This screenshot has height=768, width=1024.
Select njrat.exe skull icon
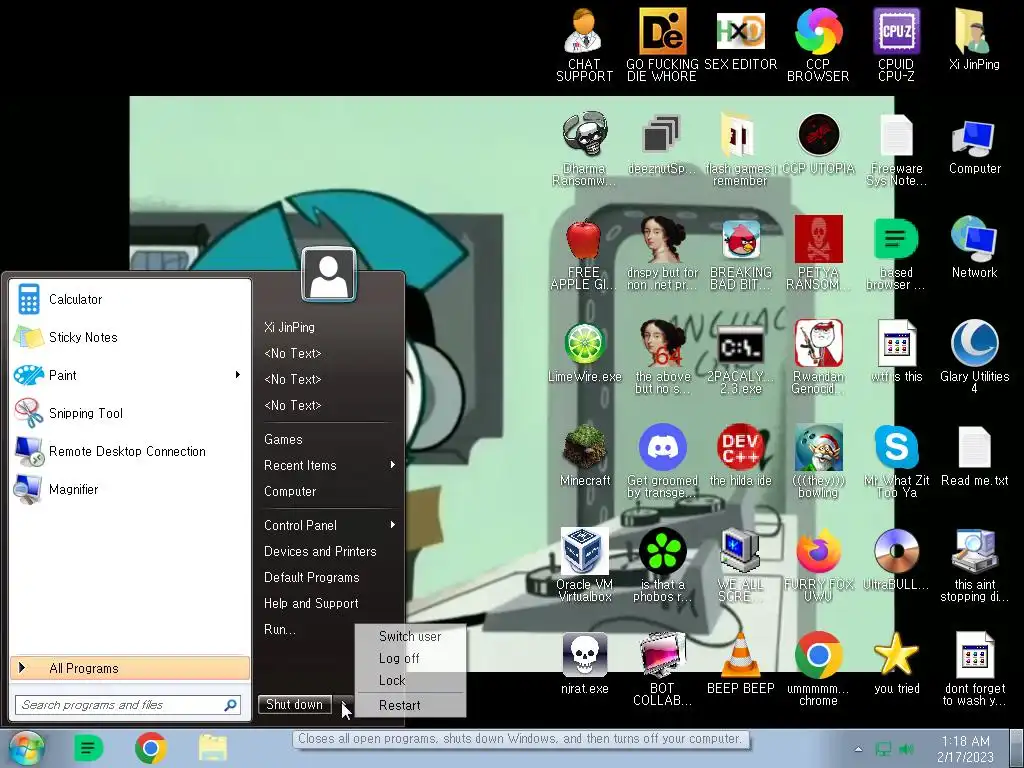[584, 664]
